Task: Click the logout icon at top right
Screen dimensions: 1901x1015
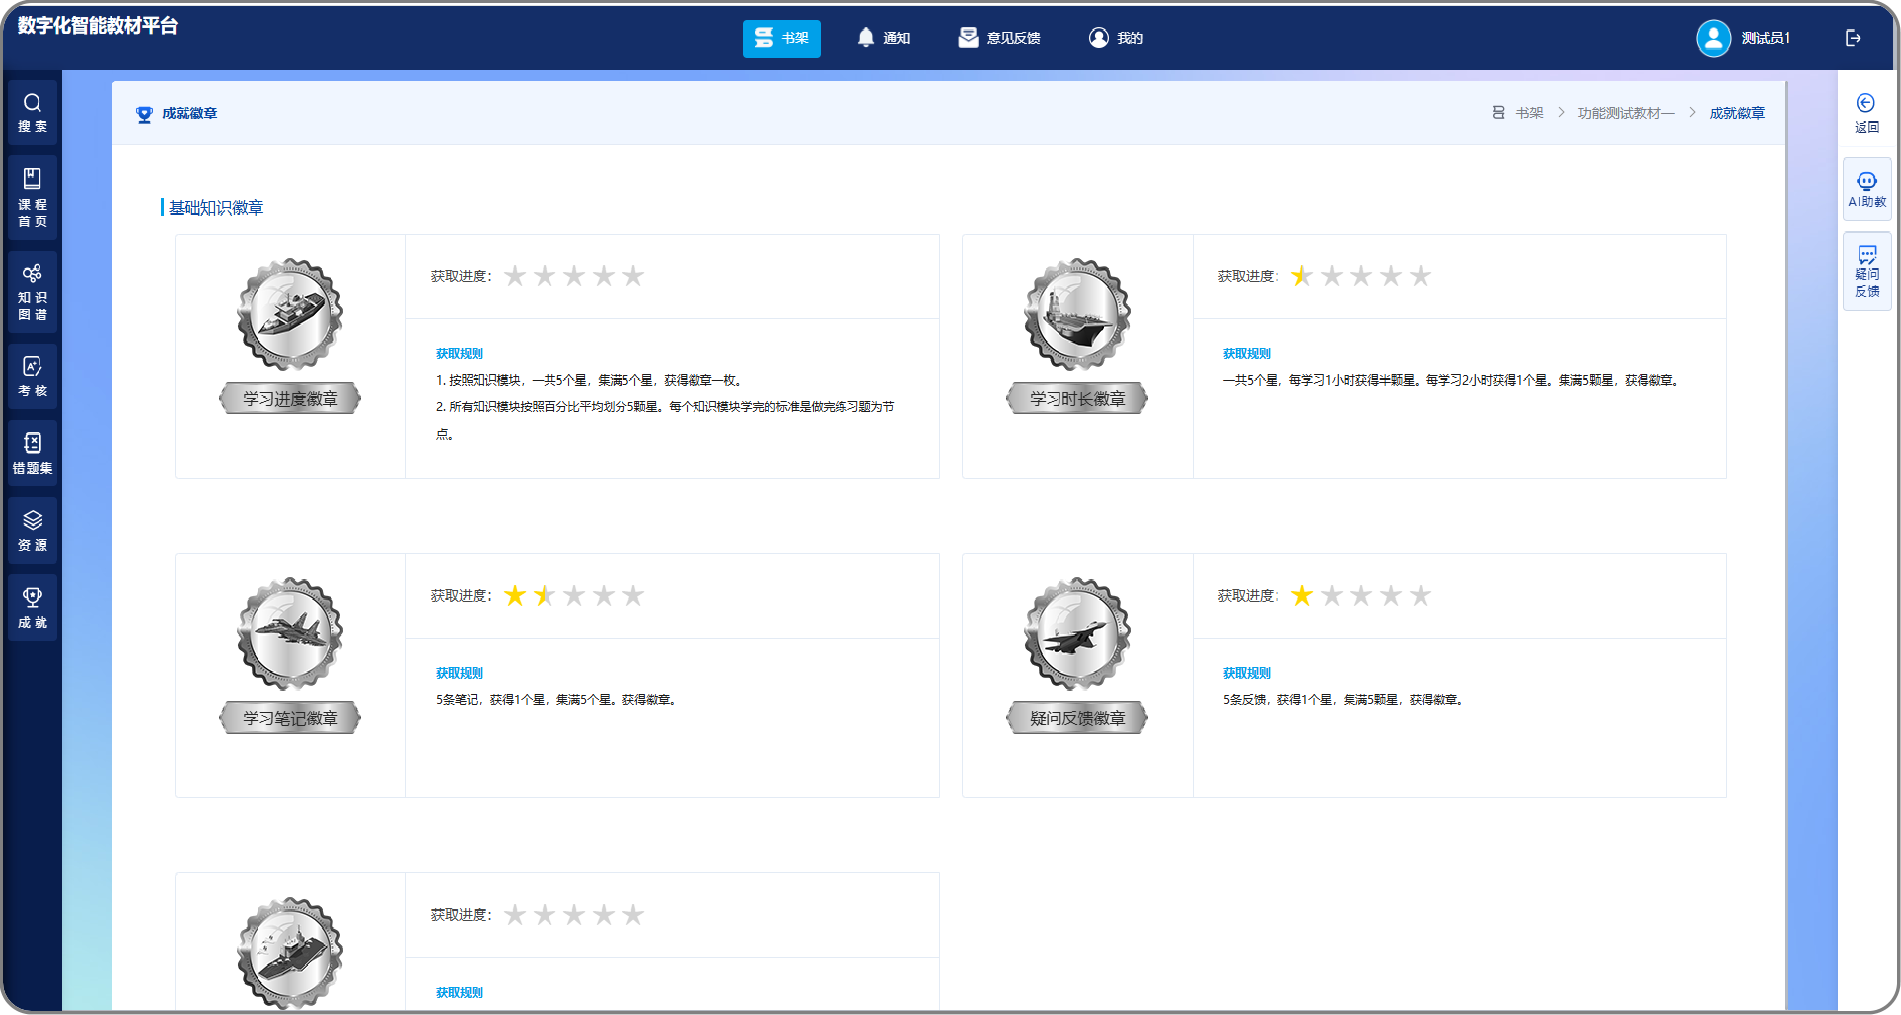Action: (1853, 38)
